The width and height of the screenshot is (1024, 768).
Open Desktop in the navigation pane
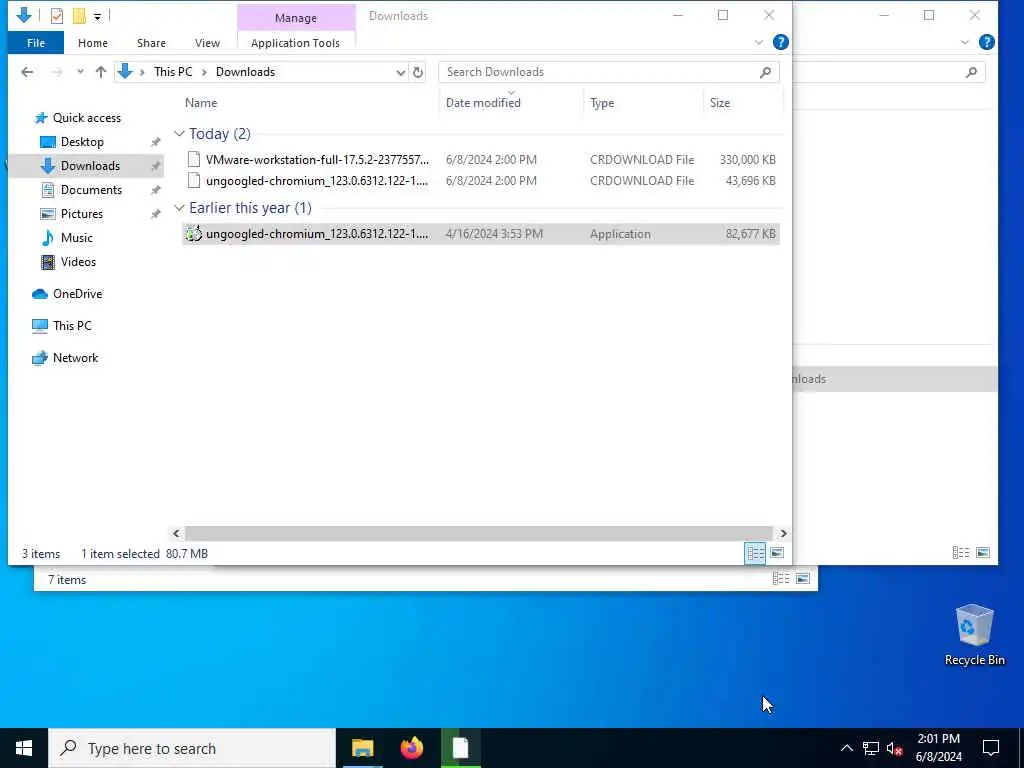82,142
